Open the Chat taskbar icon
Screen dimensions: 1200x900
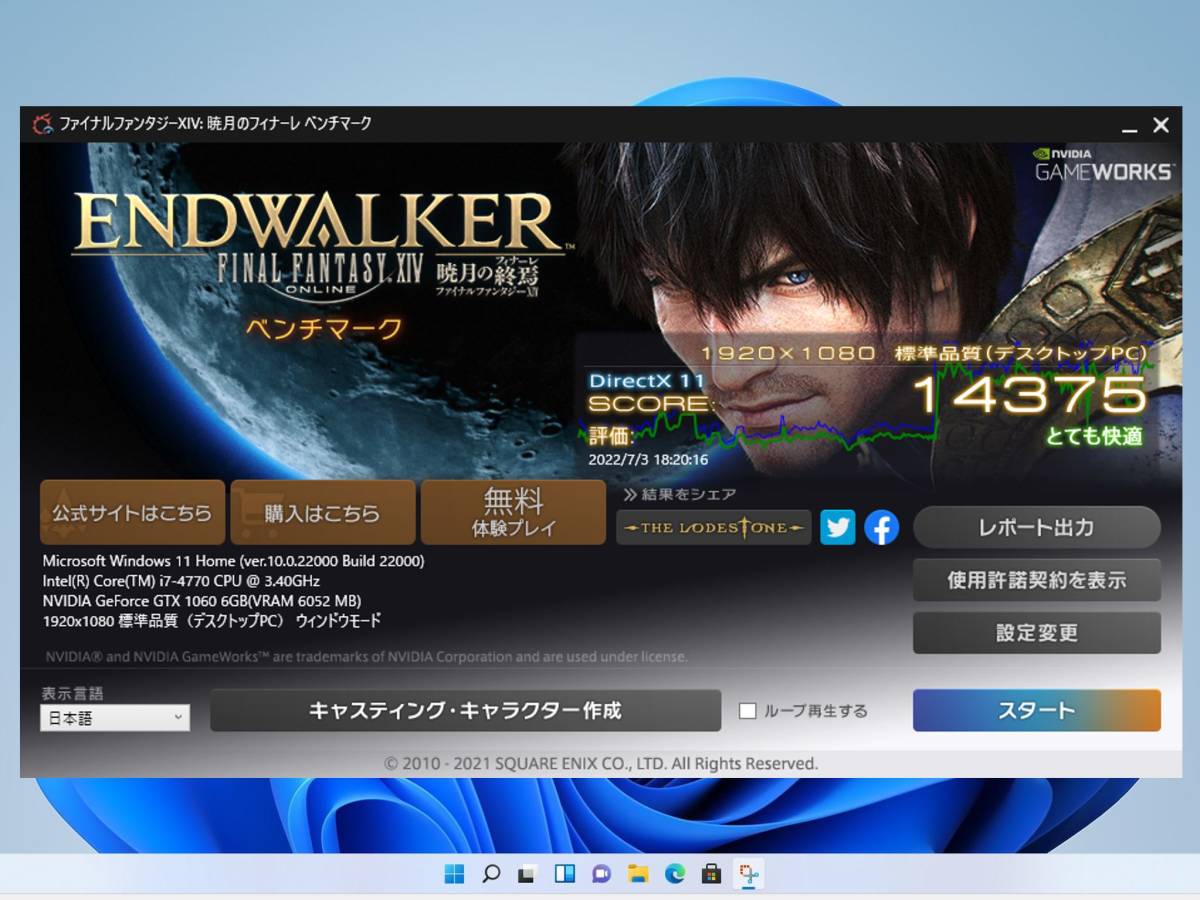tap(601, 874)
